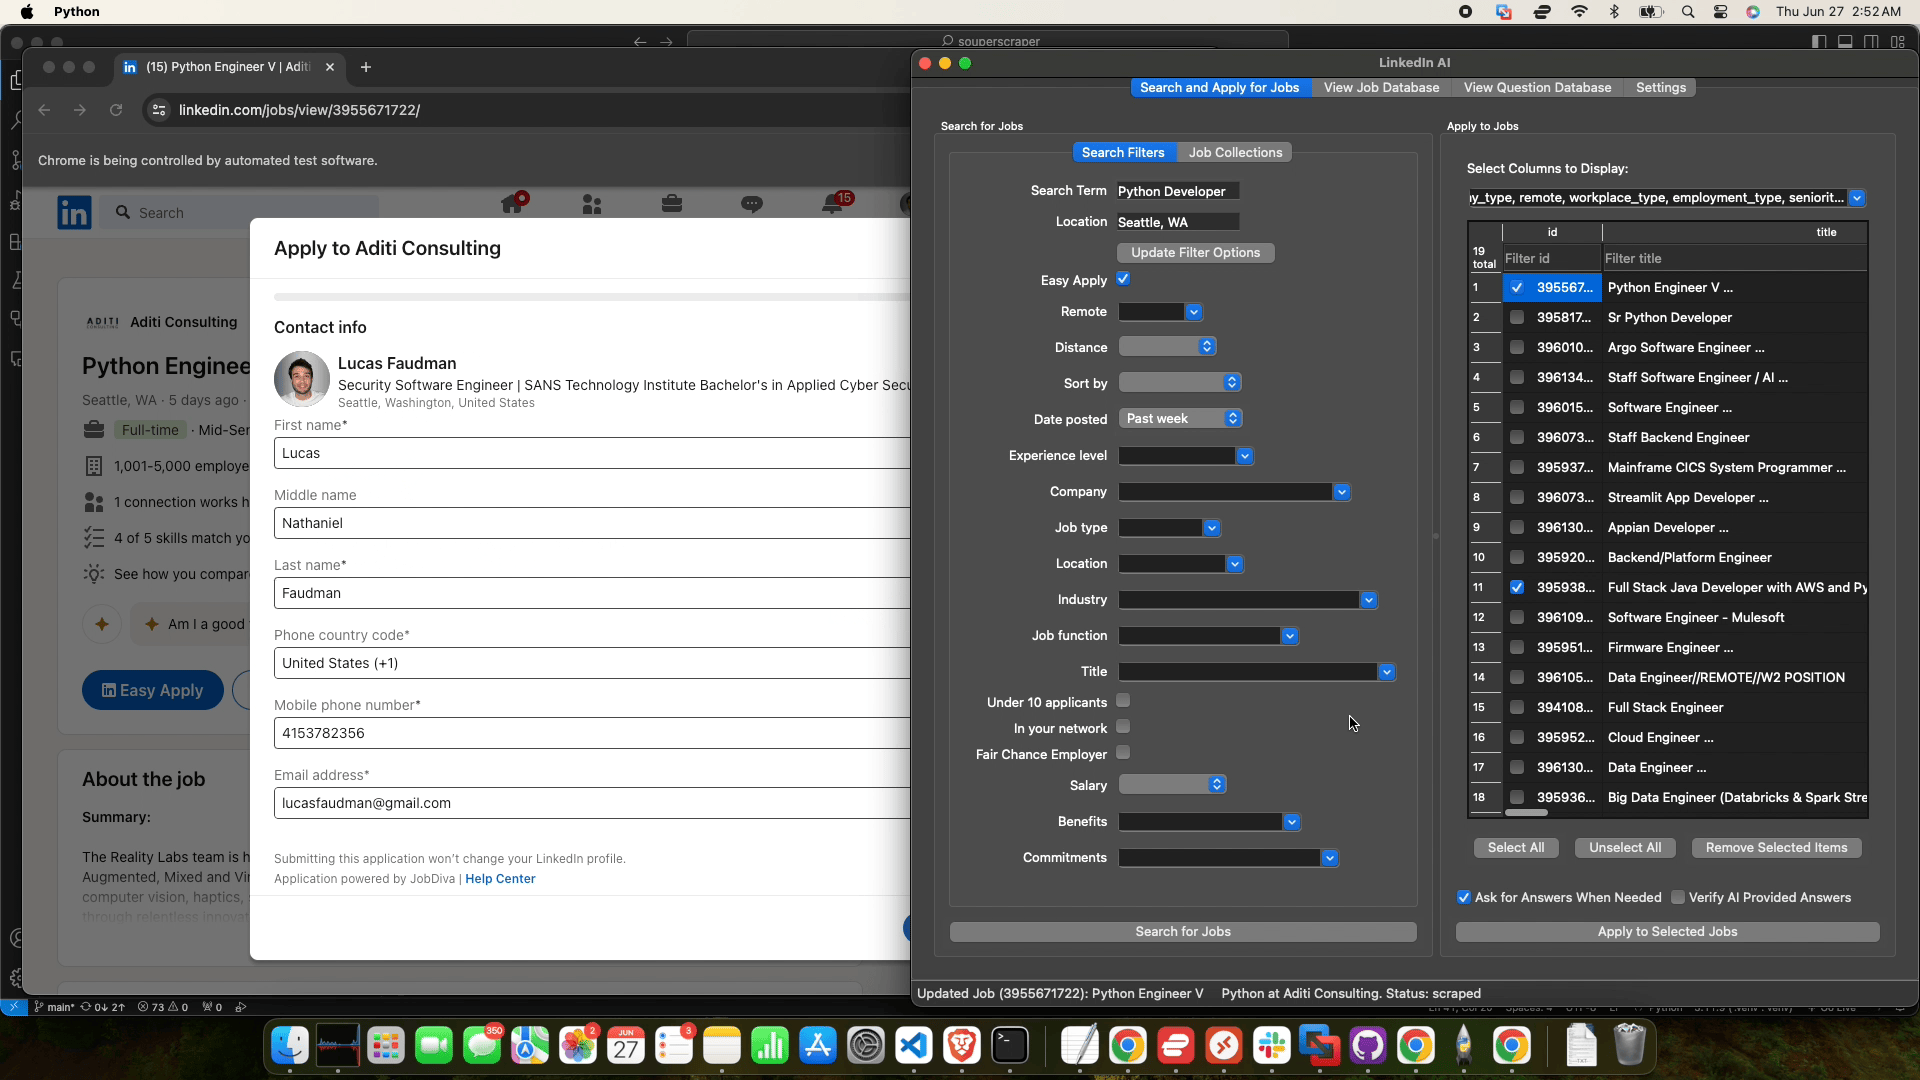Open Spotlight search in menu bar
1920x1080 pixels.
pos(1688,12)
